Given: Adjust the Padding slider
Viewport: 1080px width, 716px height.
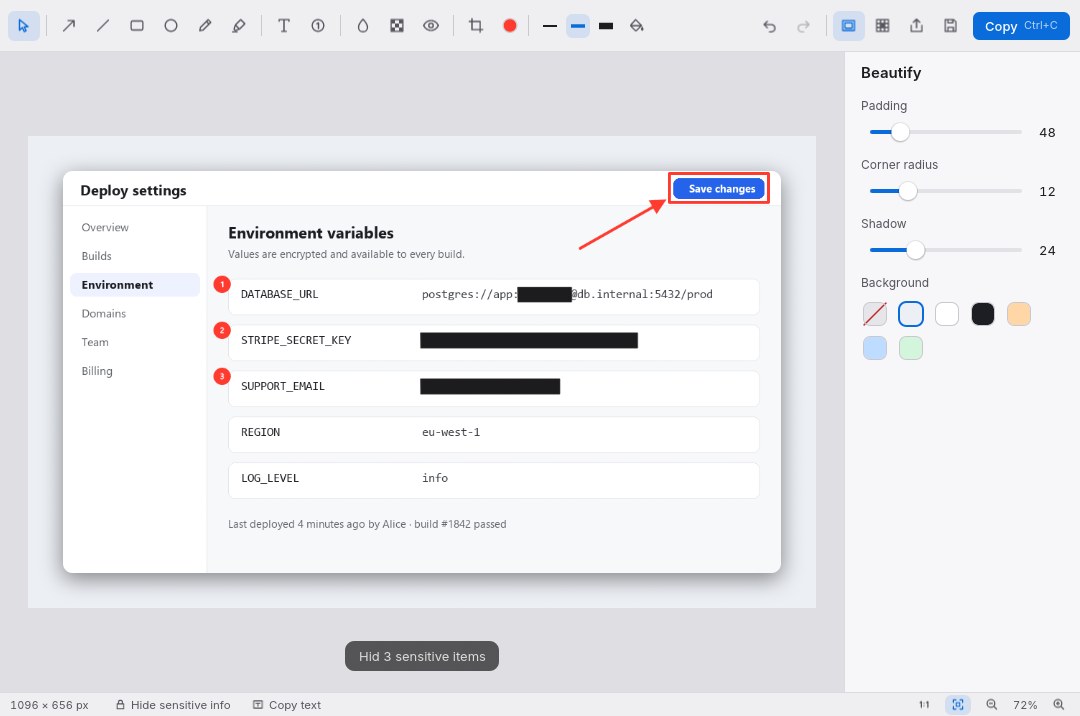Looking at the screenshot, I should [946, 132].
